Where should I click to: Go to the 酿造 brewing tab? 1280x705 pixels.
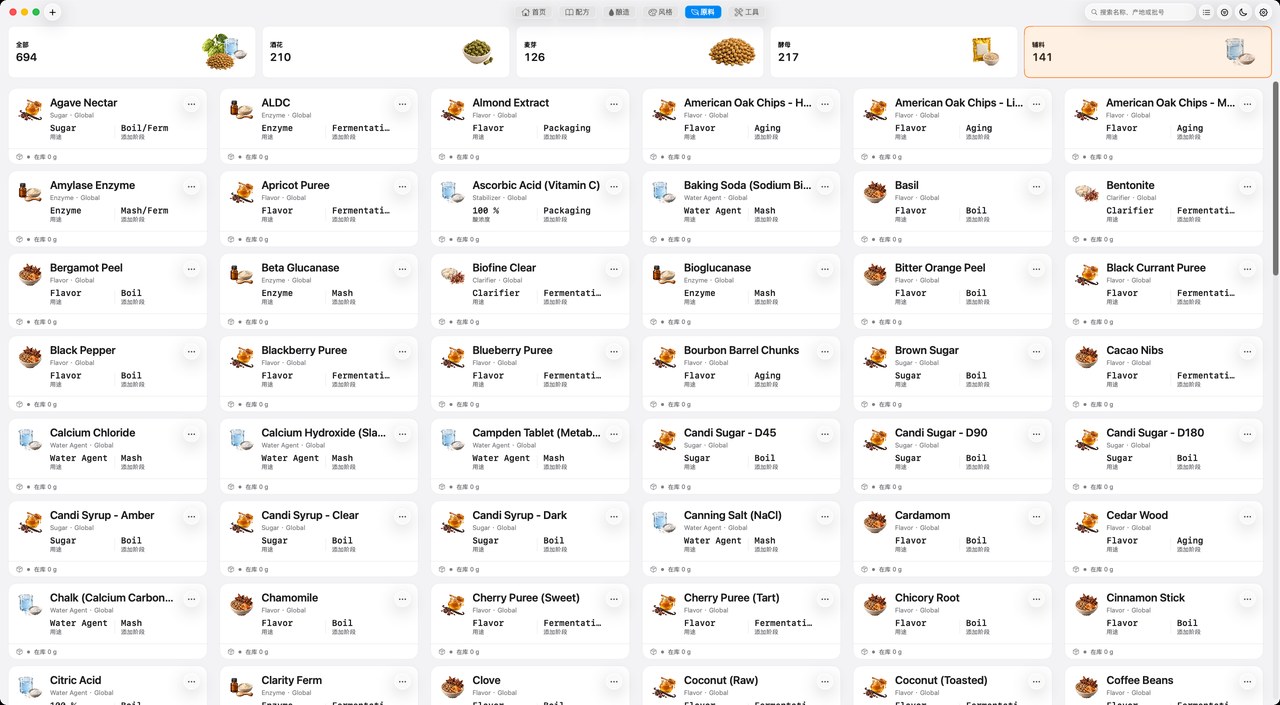[619, 12]
